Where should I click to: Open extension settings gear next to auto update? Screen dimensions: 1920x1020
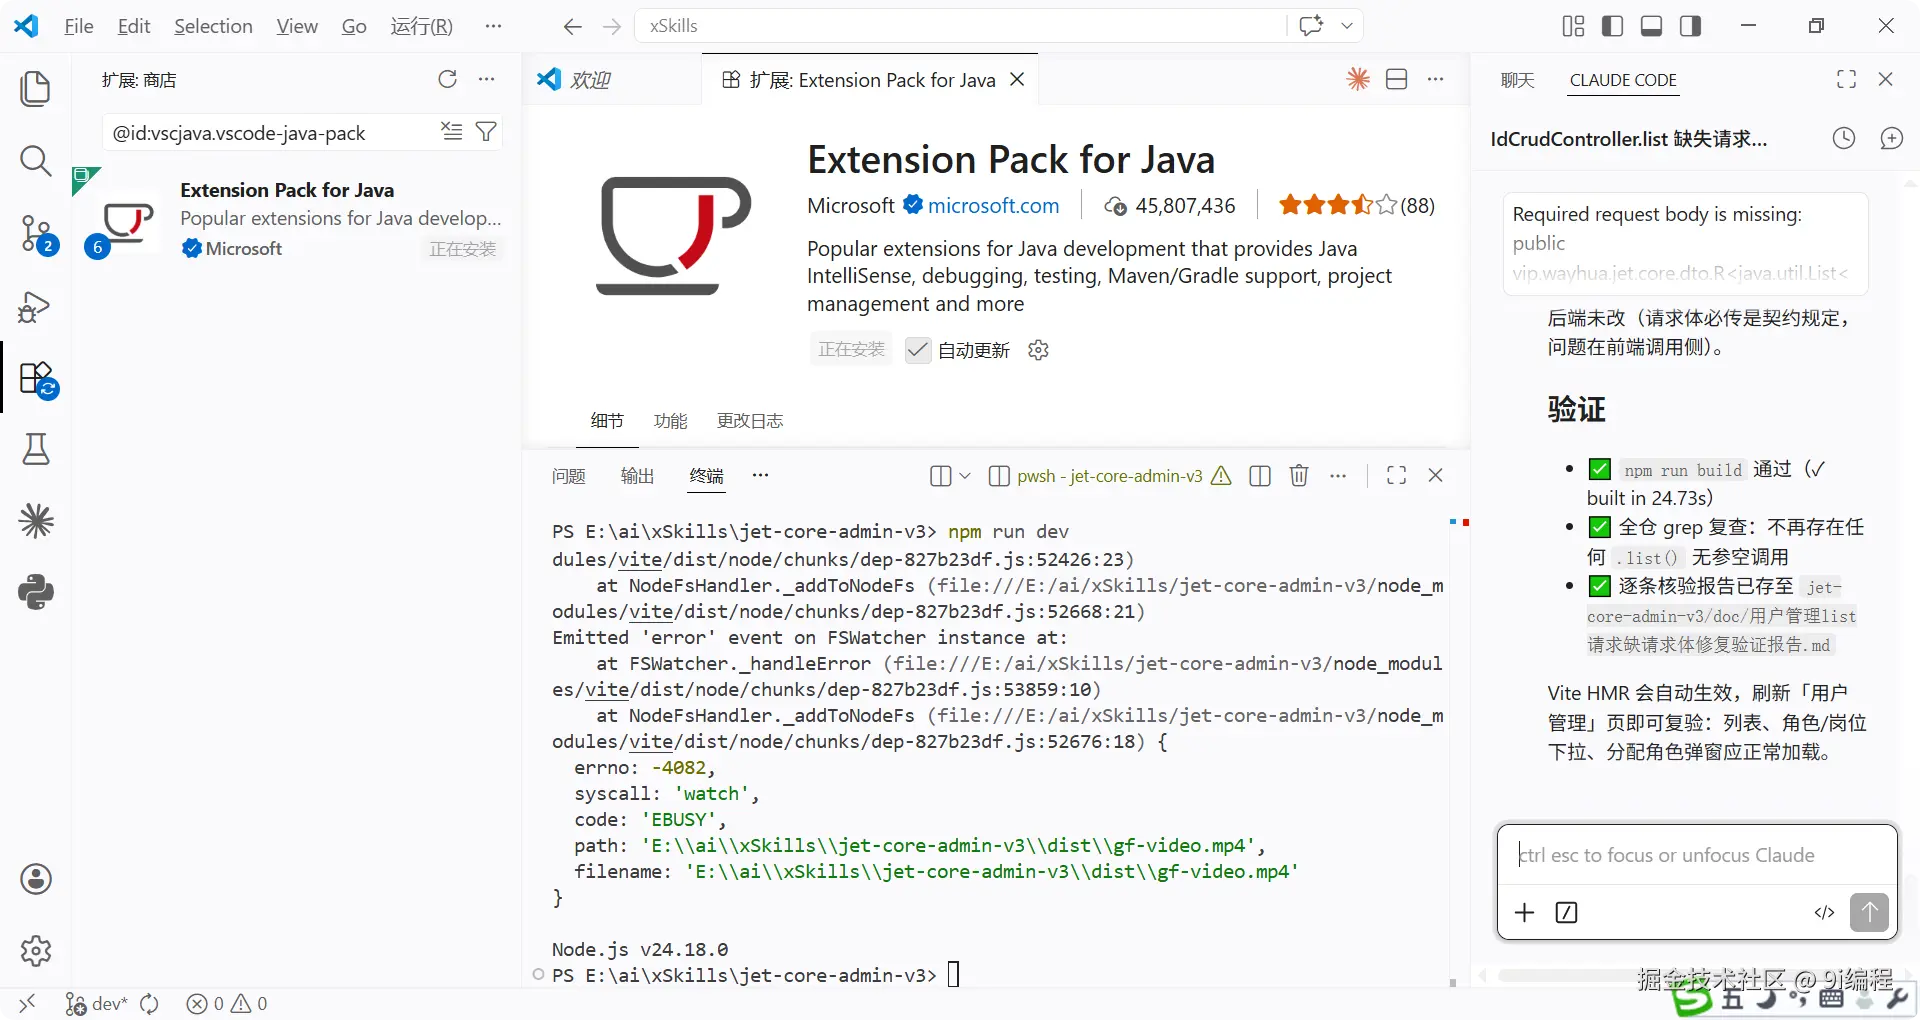(1038, 350)
